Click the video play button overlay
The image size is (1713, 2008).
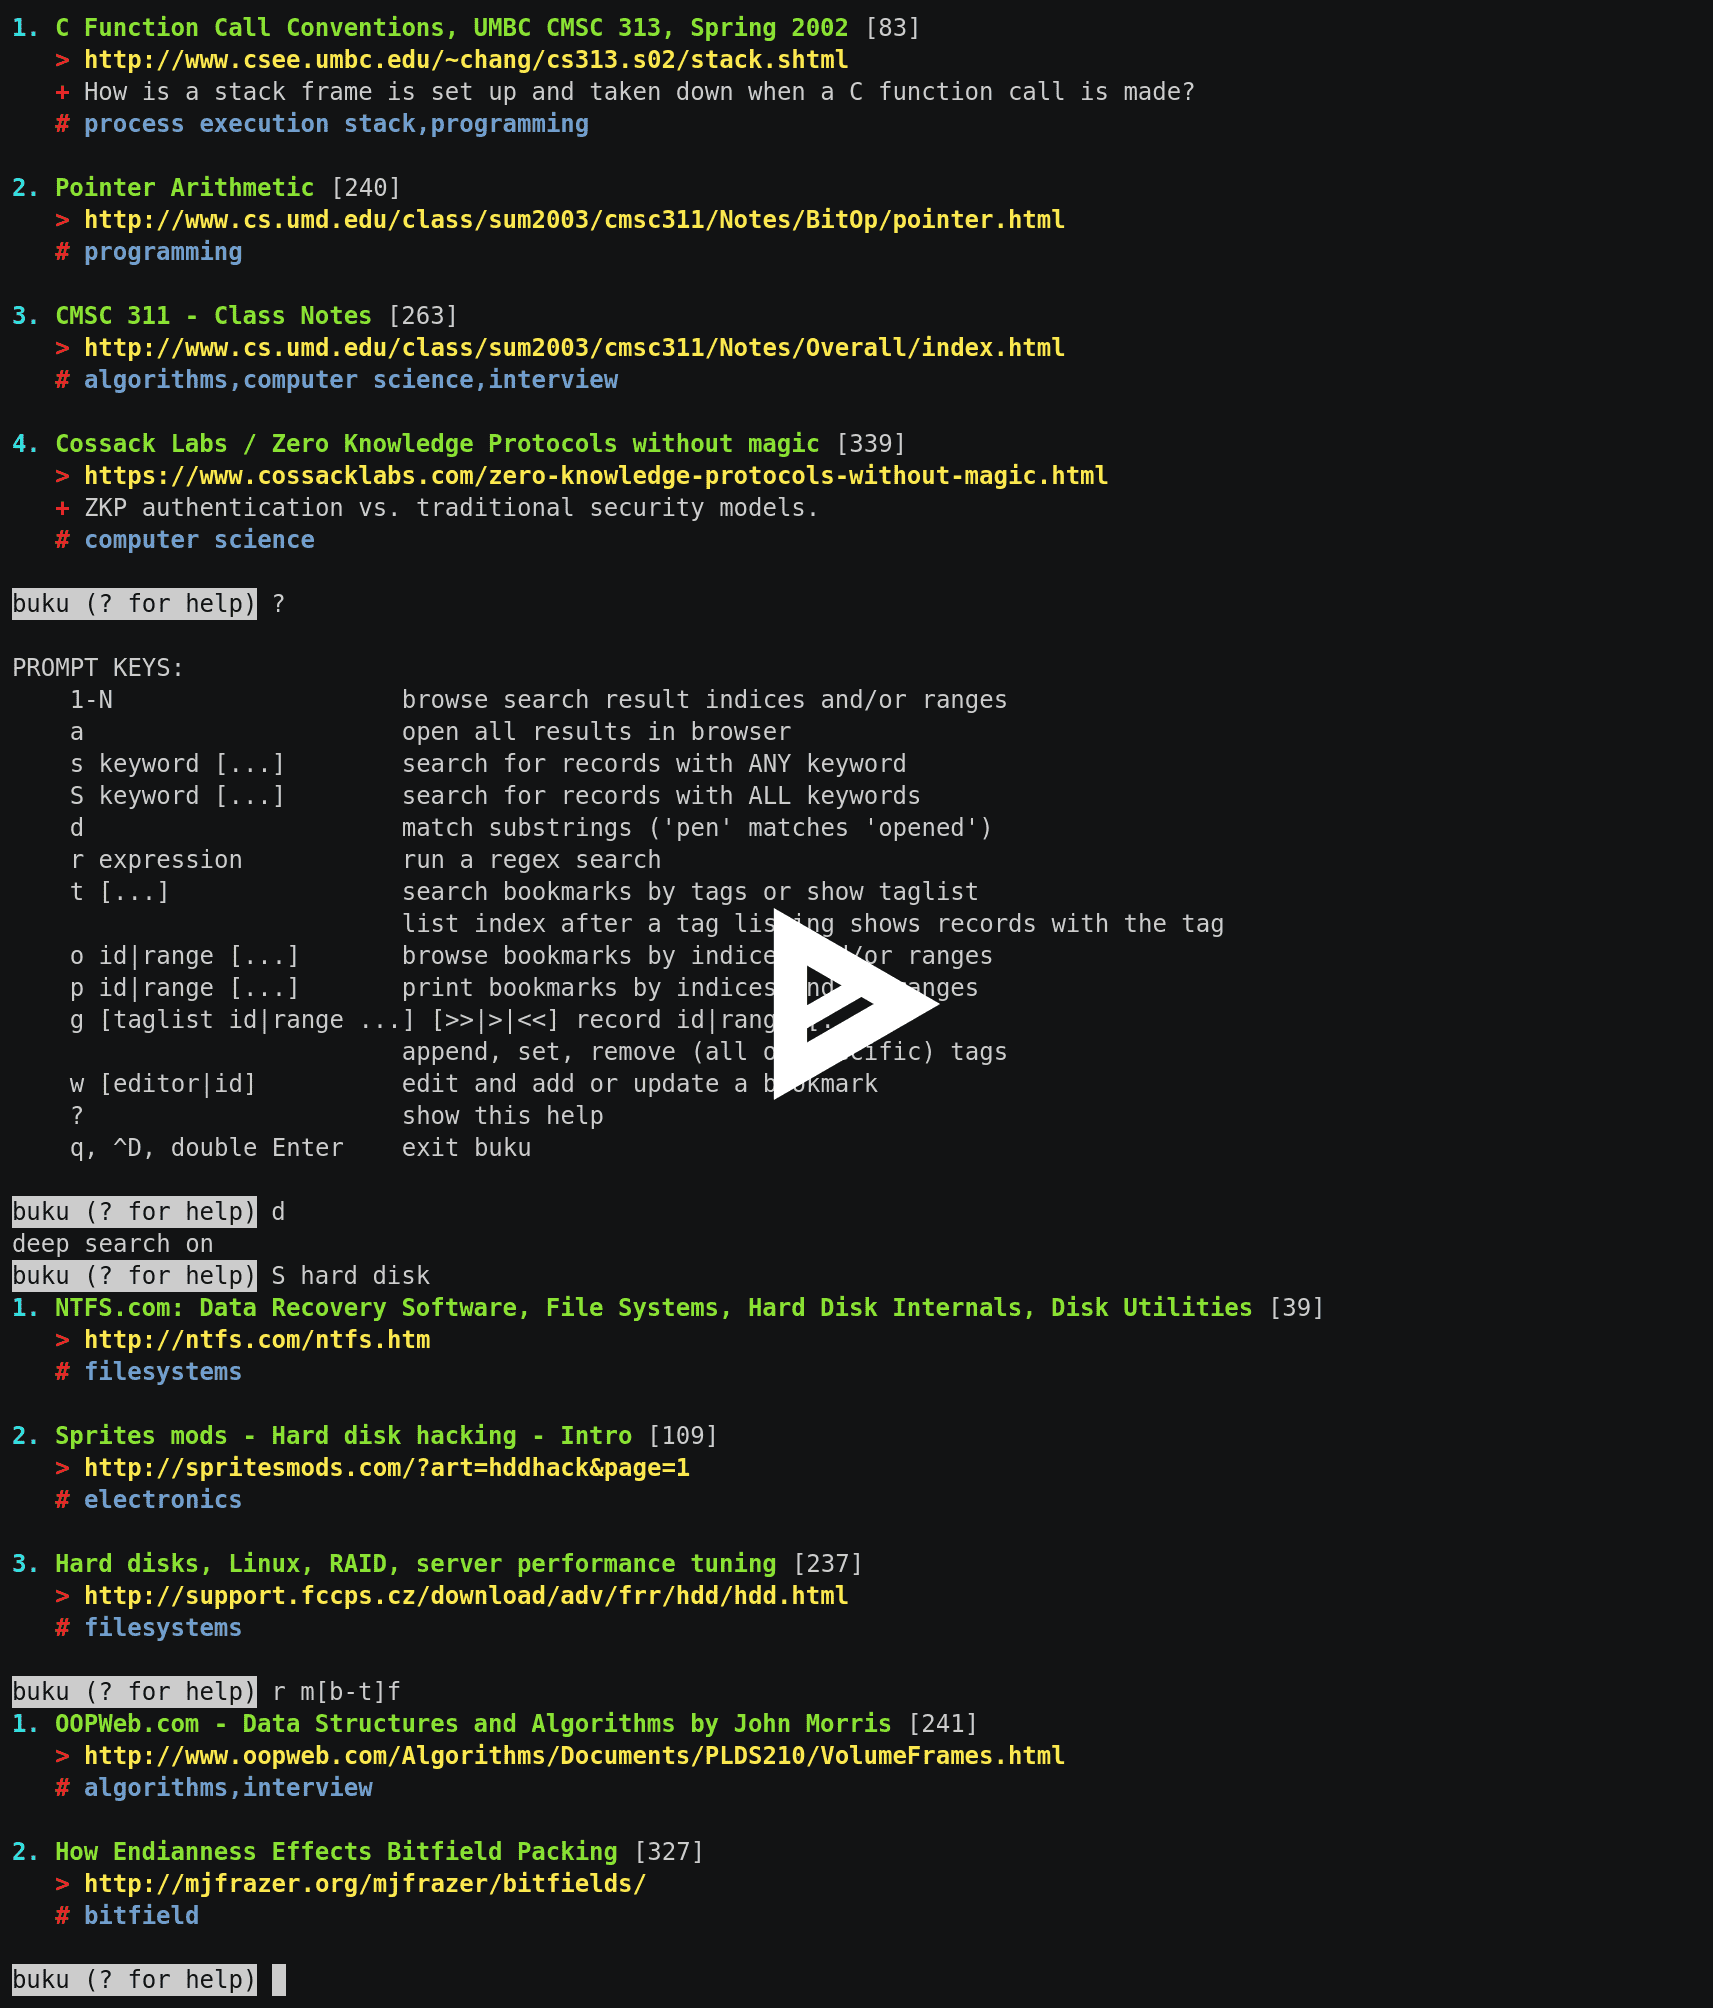tap(856, 1004)
